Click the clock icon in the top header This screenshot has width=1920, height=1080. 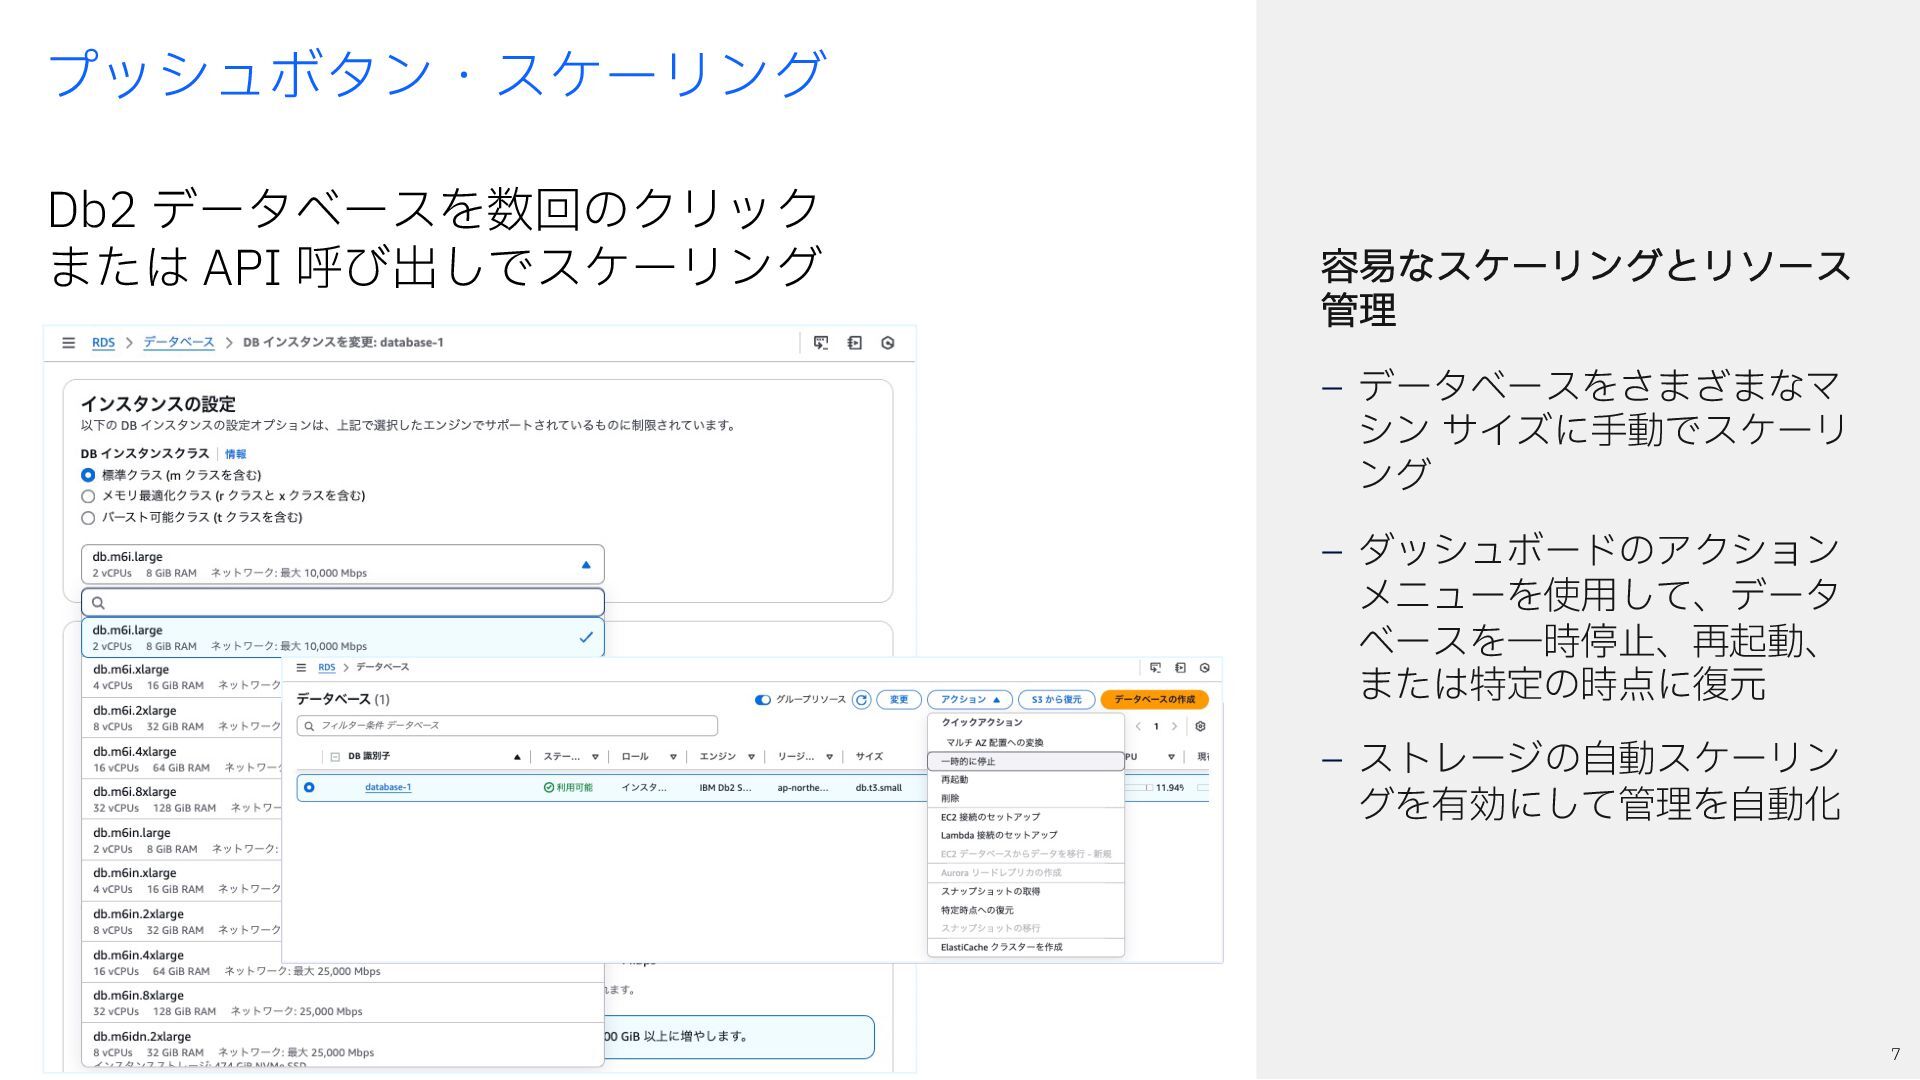coord(888,343)
